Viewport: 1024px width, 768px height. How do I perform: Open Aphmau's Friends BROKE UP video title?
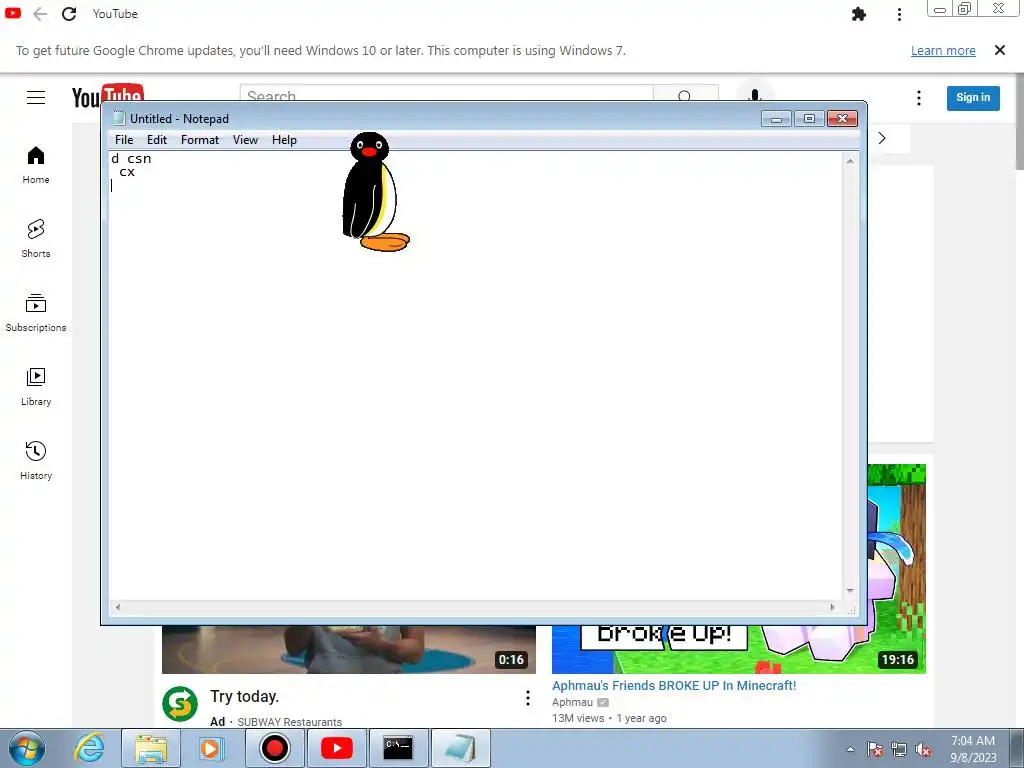tap(674, 686)
